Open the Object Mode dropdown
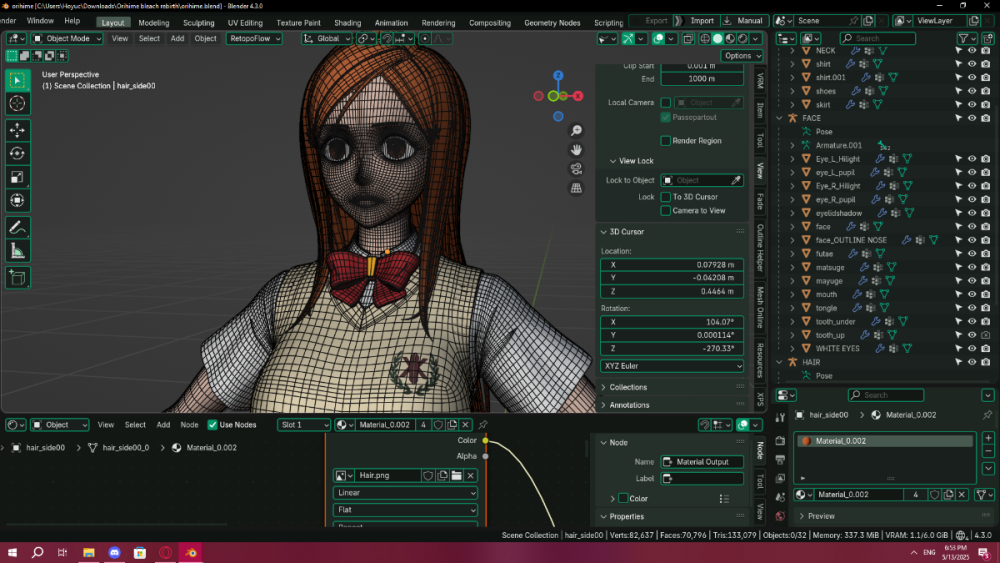 (67, 39)
